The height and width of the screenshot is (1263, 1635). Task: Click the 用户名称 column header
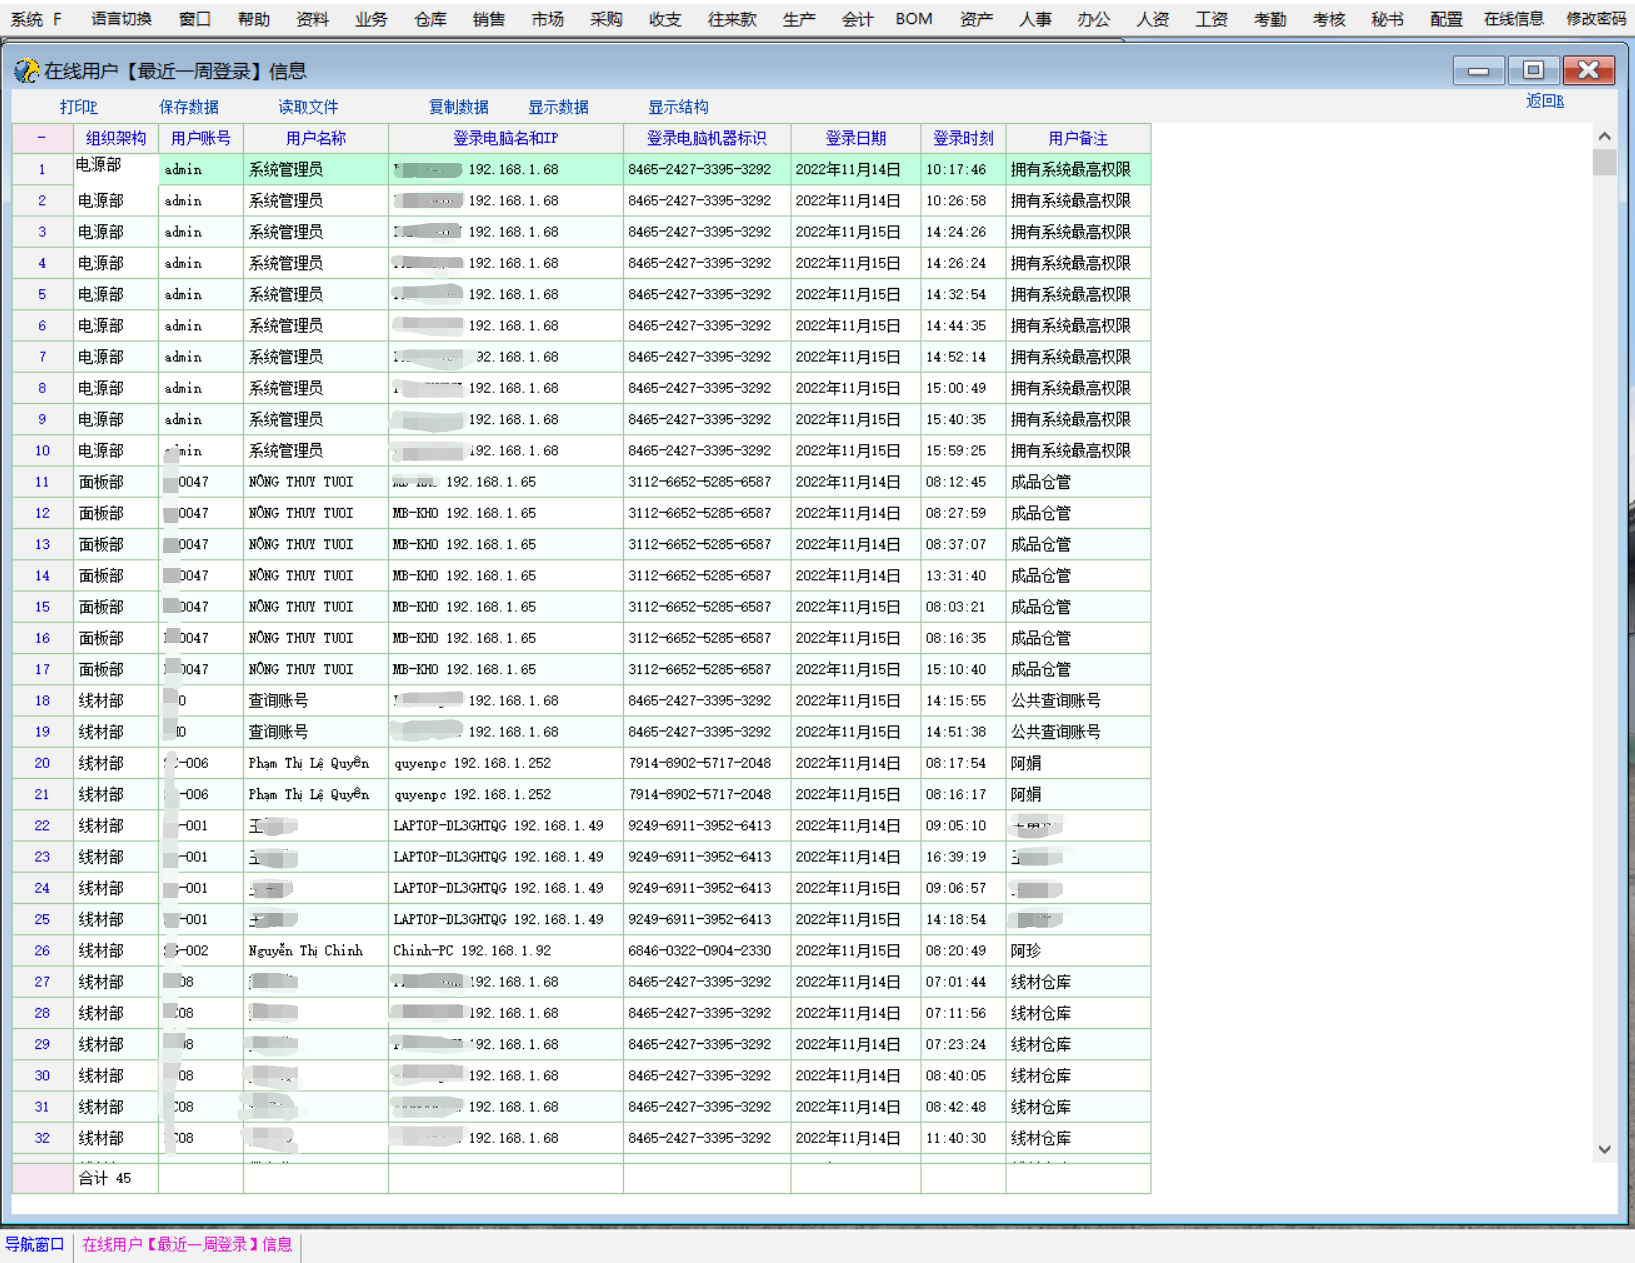315,138
